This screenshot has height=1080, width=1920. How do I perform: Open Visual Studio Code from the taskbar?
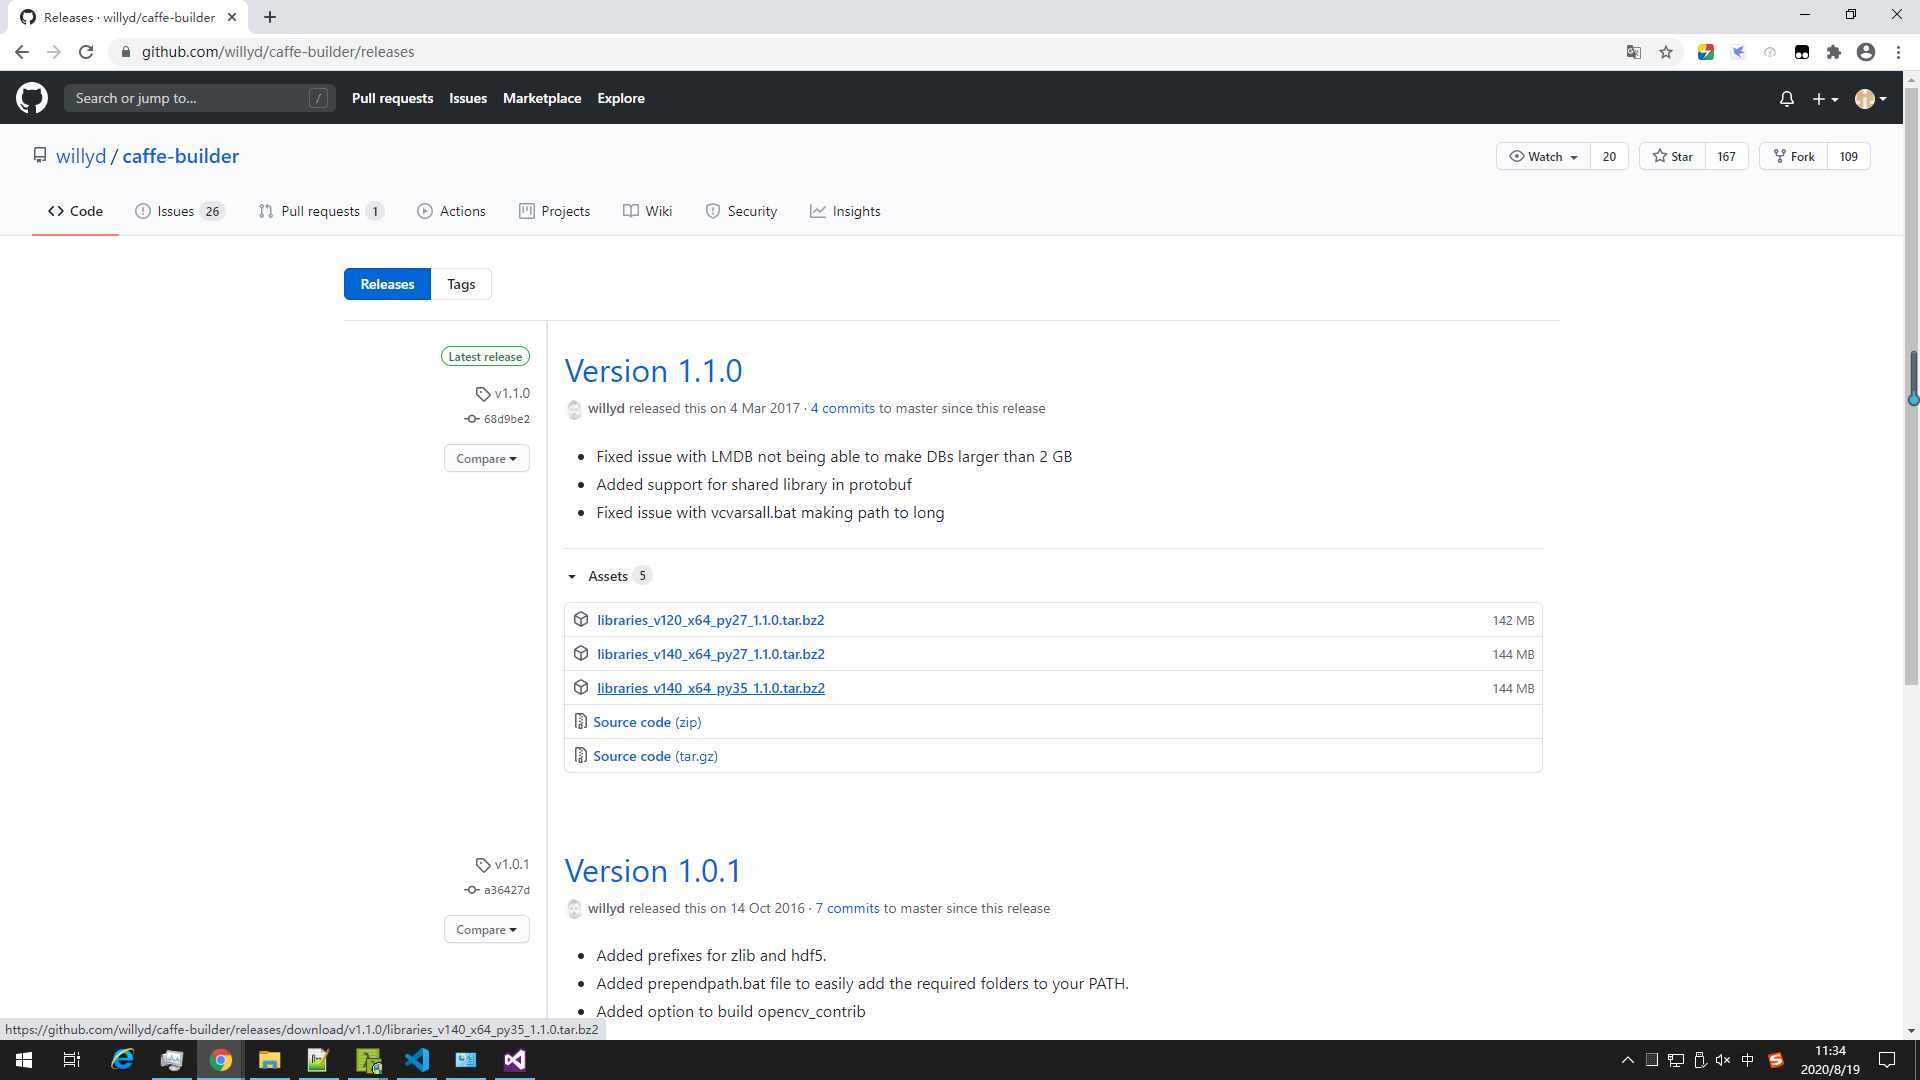417,1060
